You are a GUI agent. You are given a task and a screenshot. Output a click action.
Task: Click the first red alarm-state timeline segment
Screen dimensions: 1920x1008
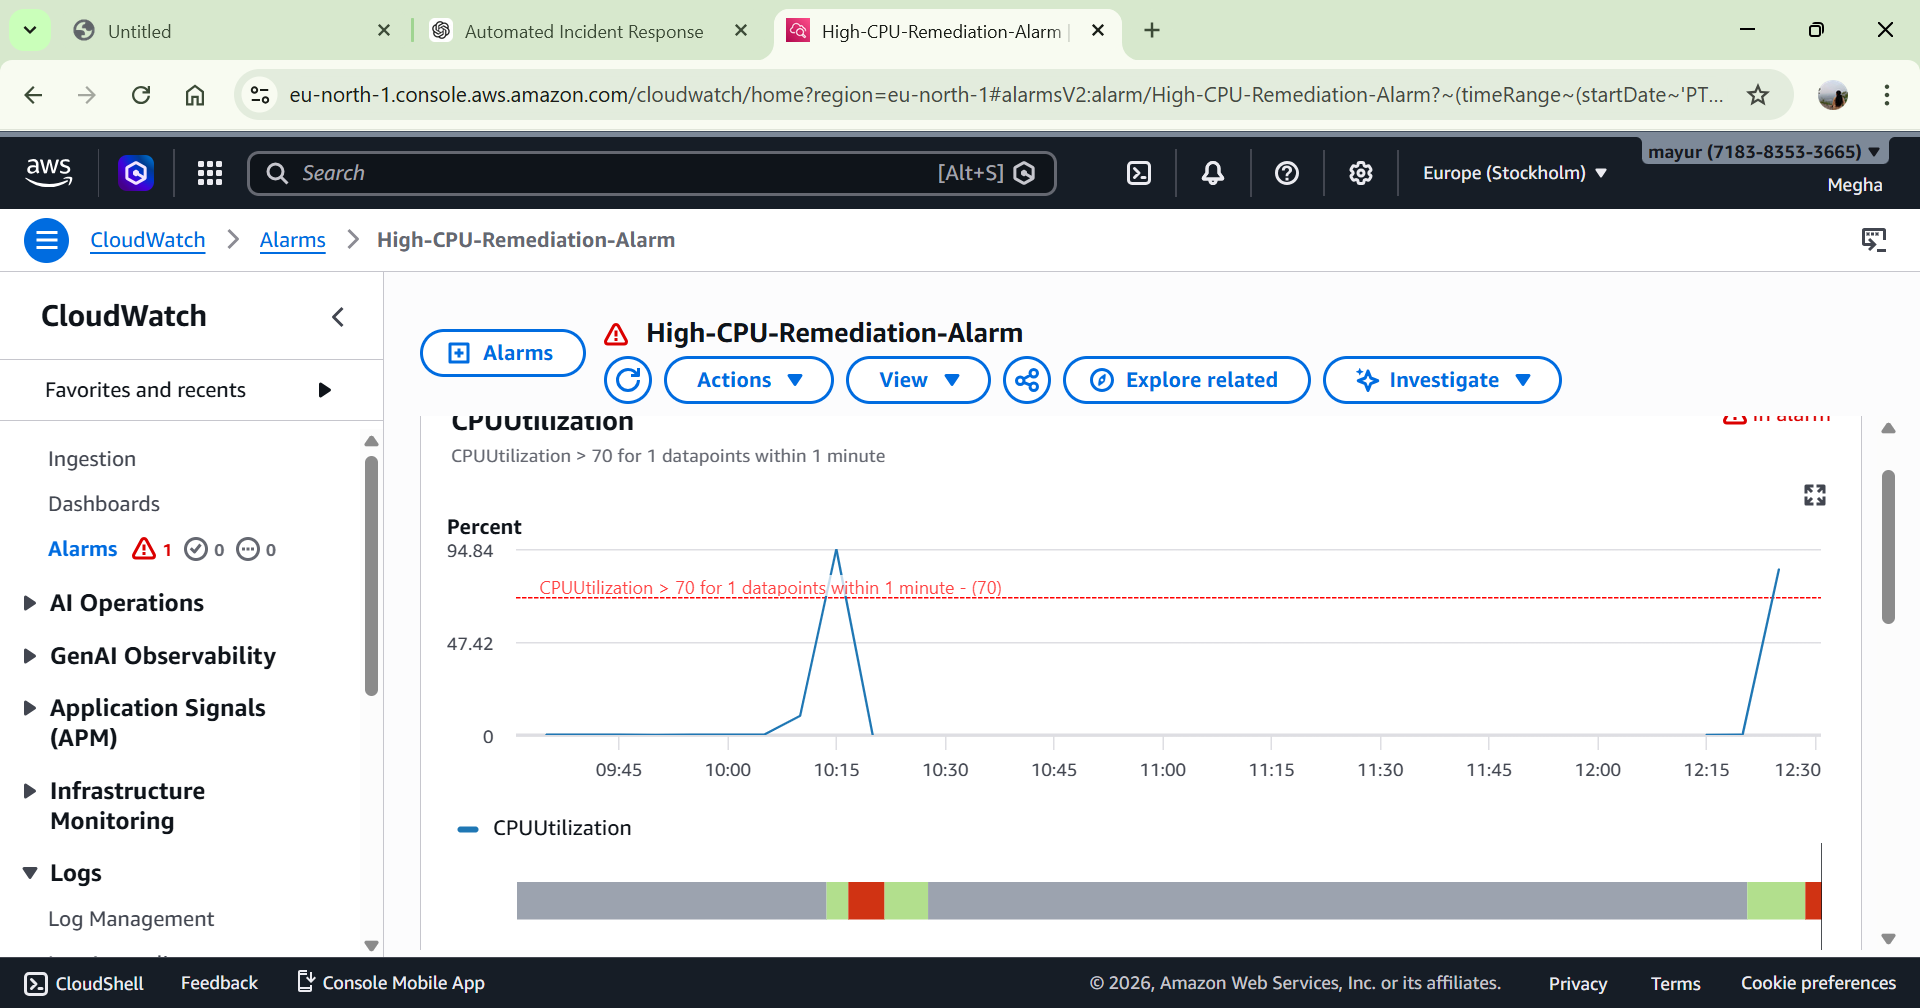click(866, 900)
